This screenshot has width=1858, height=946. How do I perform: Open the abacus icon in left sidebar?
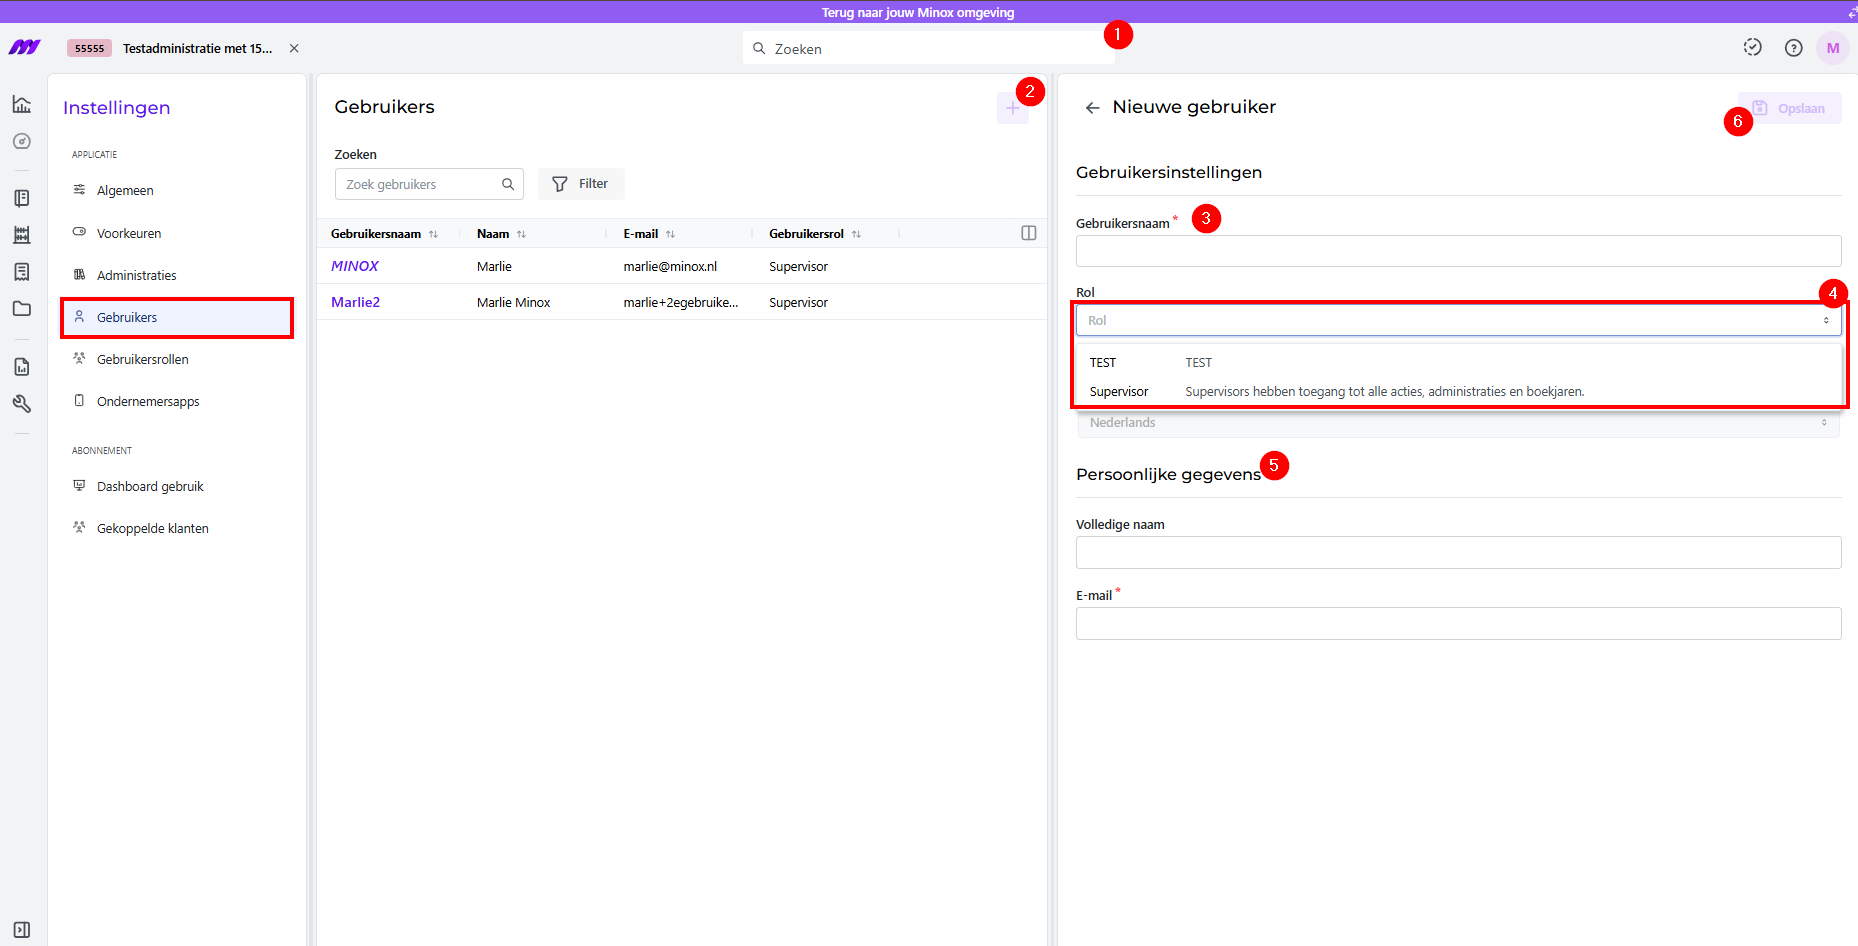[22, 235]
